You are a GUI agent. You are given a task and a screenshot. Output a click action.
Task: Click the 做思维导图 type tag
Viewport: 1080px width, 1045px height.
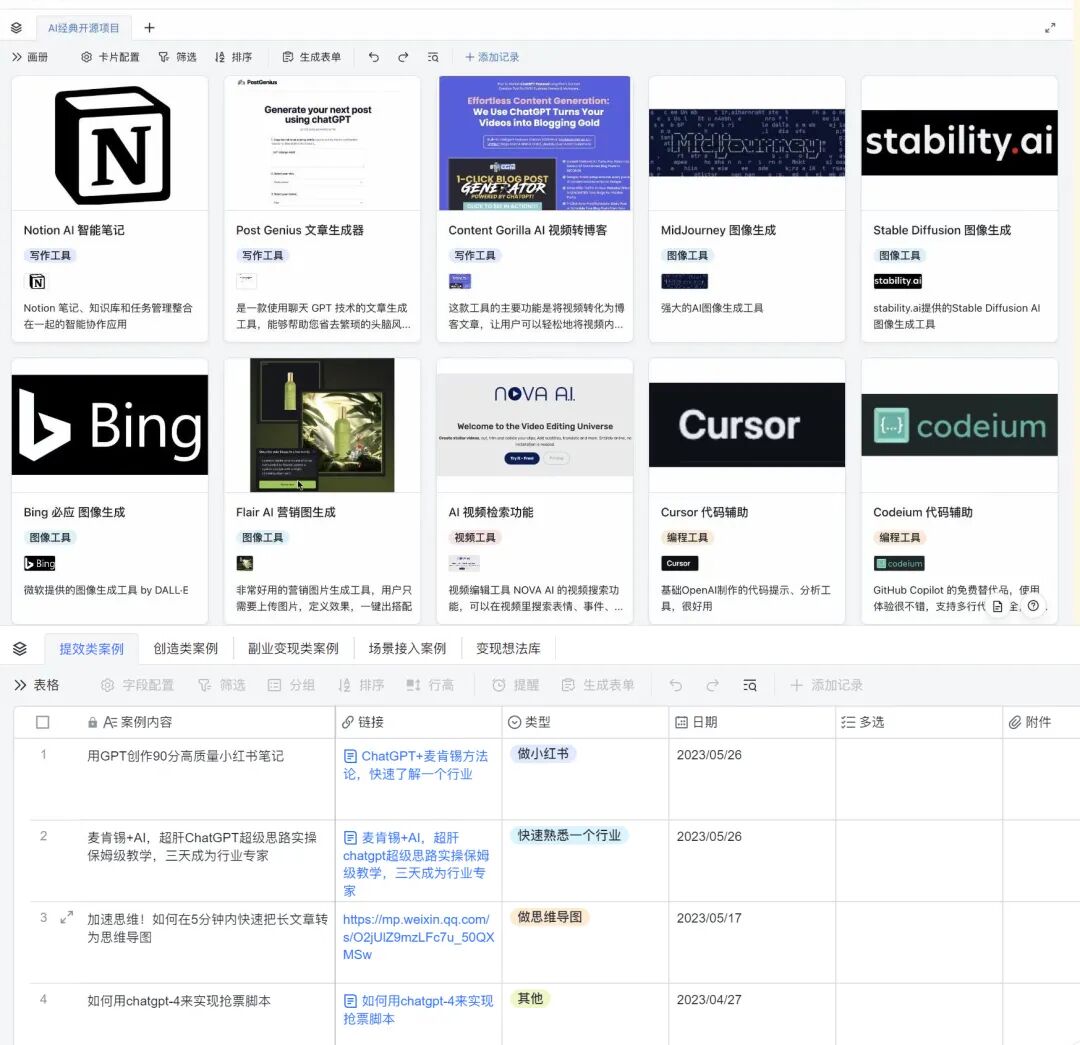pos(550,917)
